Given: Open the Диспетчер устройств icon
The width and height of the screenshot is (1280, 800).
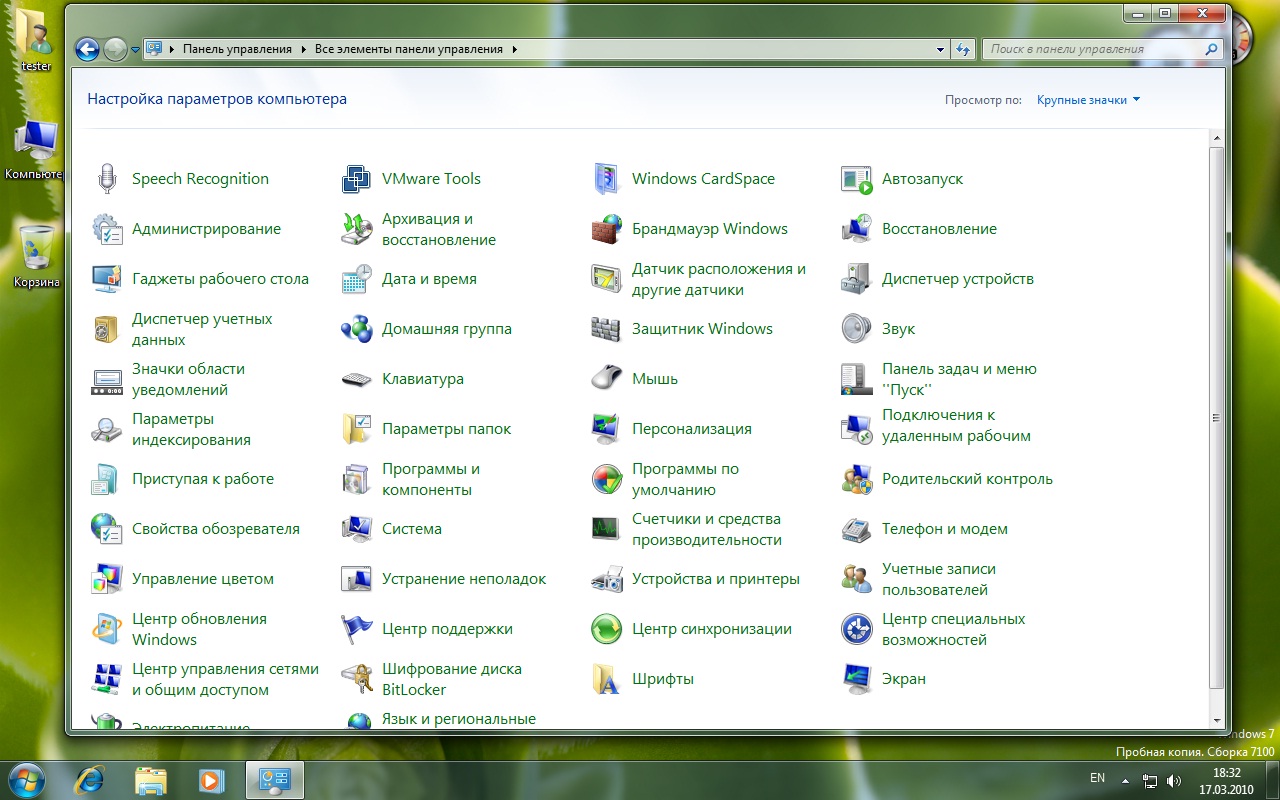Looking at the screenshot, I should [857, 279].
